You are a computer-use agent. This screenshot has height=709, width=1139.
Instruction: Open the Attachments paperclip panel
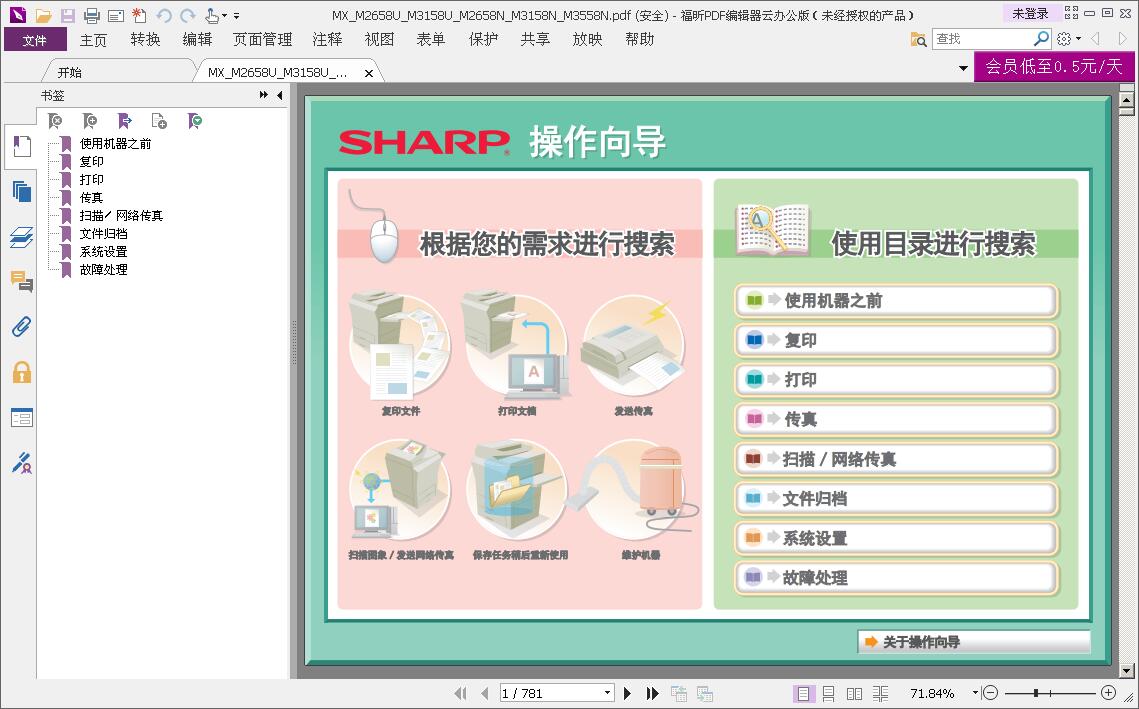[22, 327]
